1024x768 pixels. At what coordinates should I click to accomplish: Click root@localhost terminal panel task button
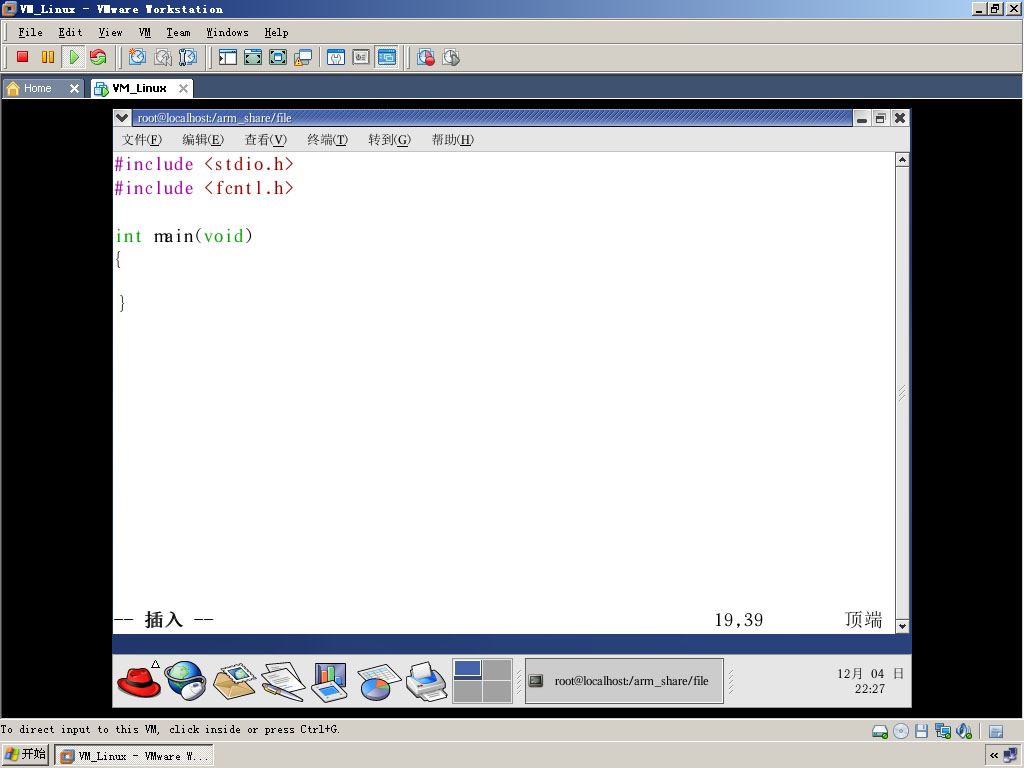pos(624,681)
